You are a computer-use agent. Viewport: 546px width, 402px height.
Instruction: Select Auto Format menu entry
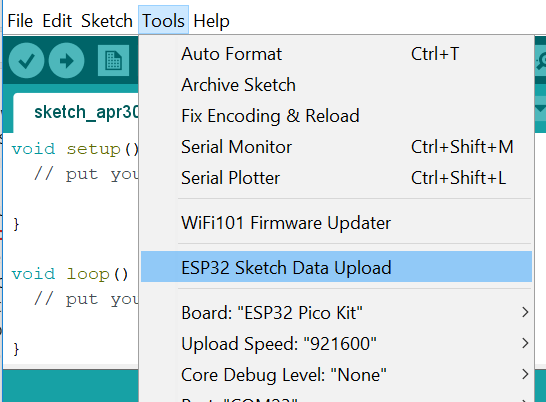tap(336, 54)
